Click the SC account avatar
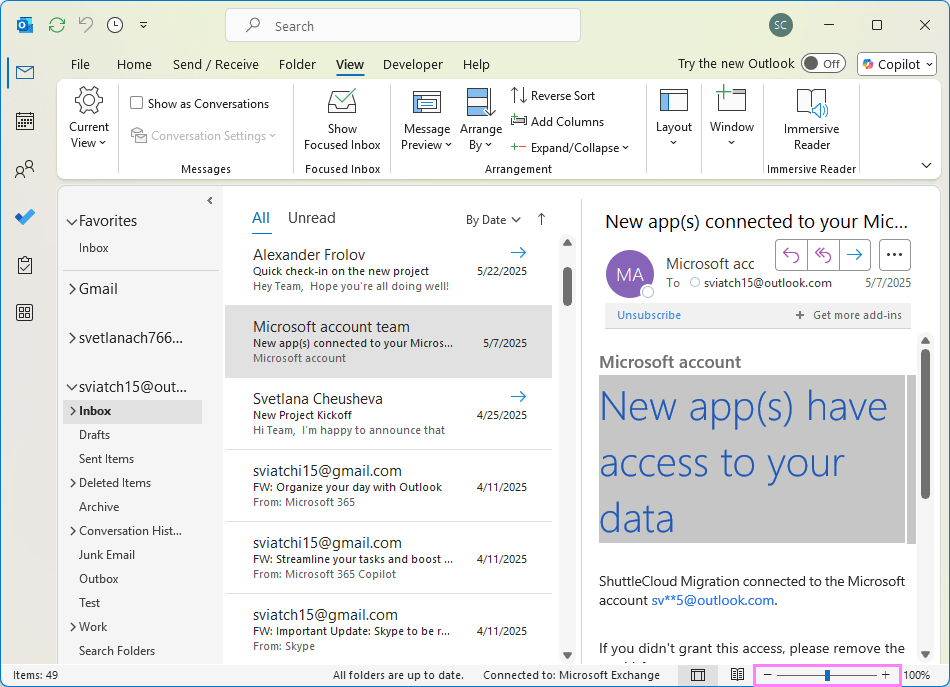The width and height of the screenshot is (950, 687). tap(780, 25)
